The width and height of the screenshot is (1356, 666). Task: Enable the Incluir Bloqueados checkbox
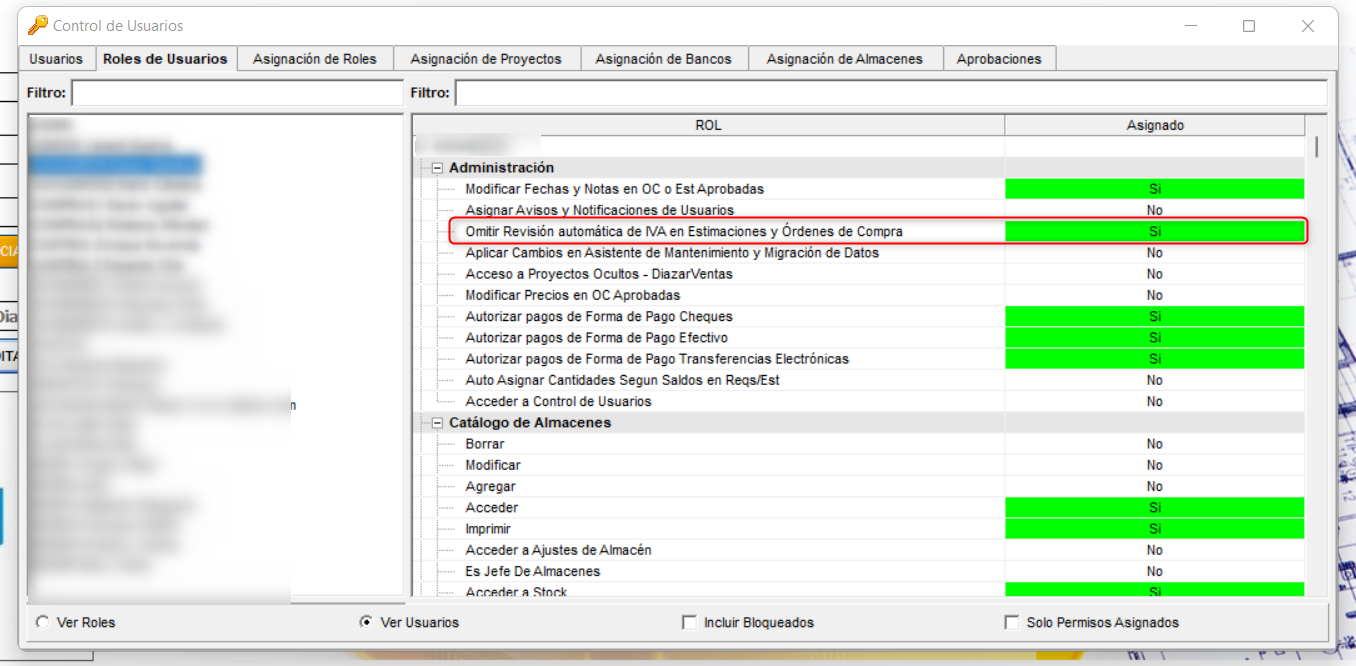689,622
